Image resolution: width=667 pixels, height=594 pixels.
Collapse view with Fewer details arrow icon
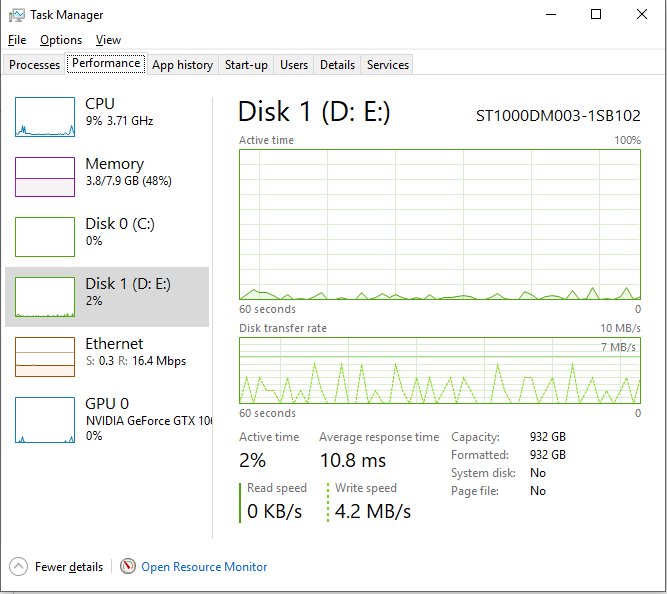point(18,566)
